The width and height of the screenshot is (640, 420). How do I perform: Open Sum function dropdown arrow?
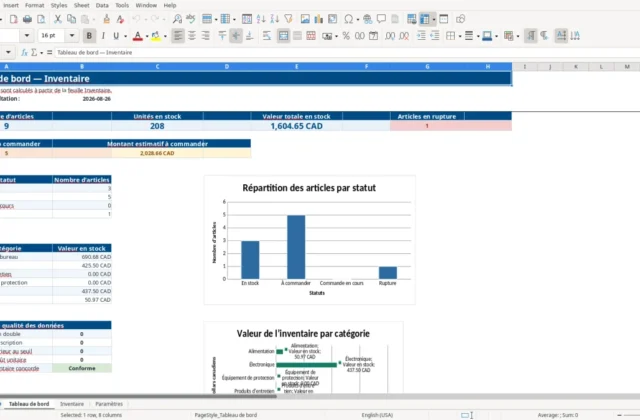click(42, 53)
